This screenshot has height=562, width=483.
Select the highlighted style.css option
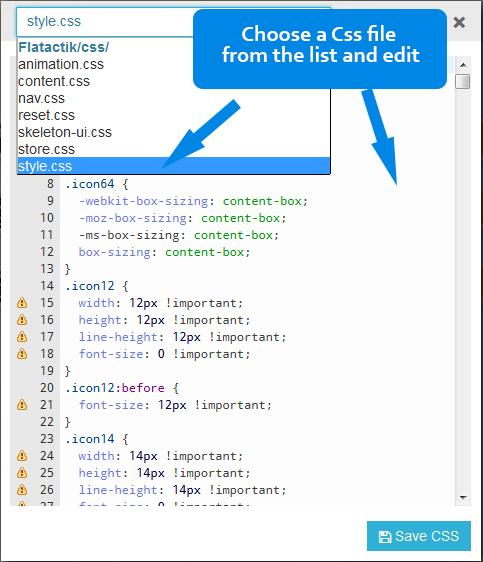click(x=173, y=166)
